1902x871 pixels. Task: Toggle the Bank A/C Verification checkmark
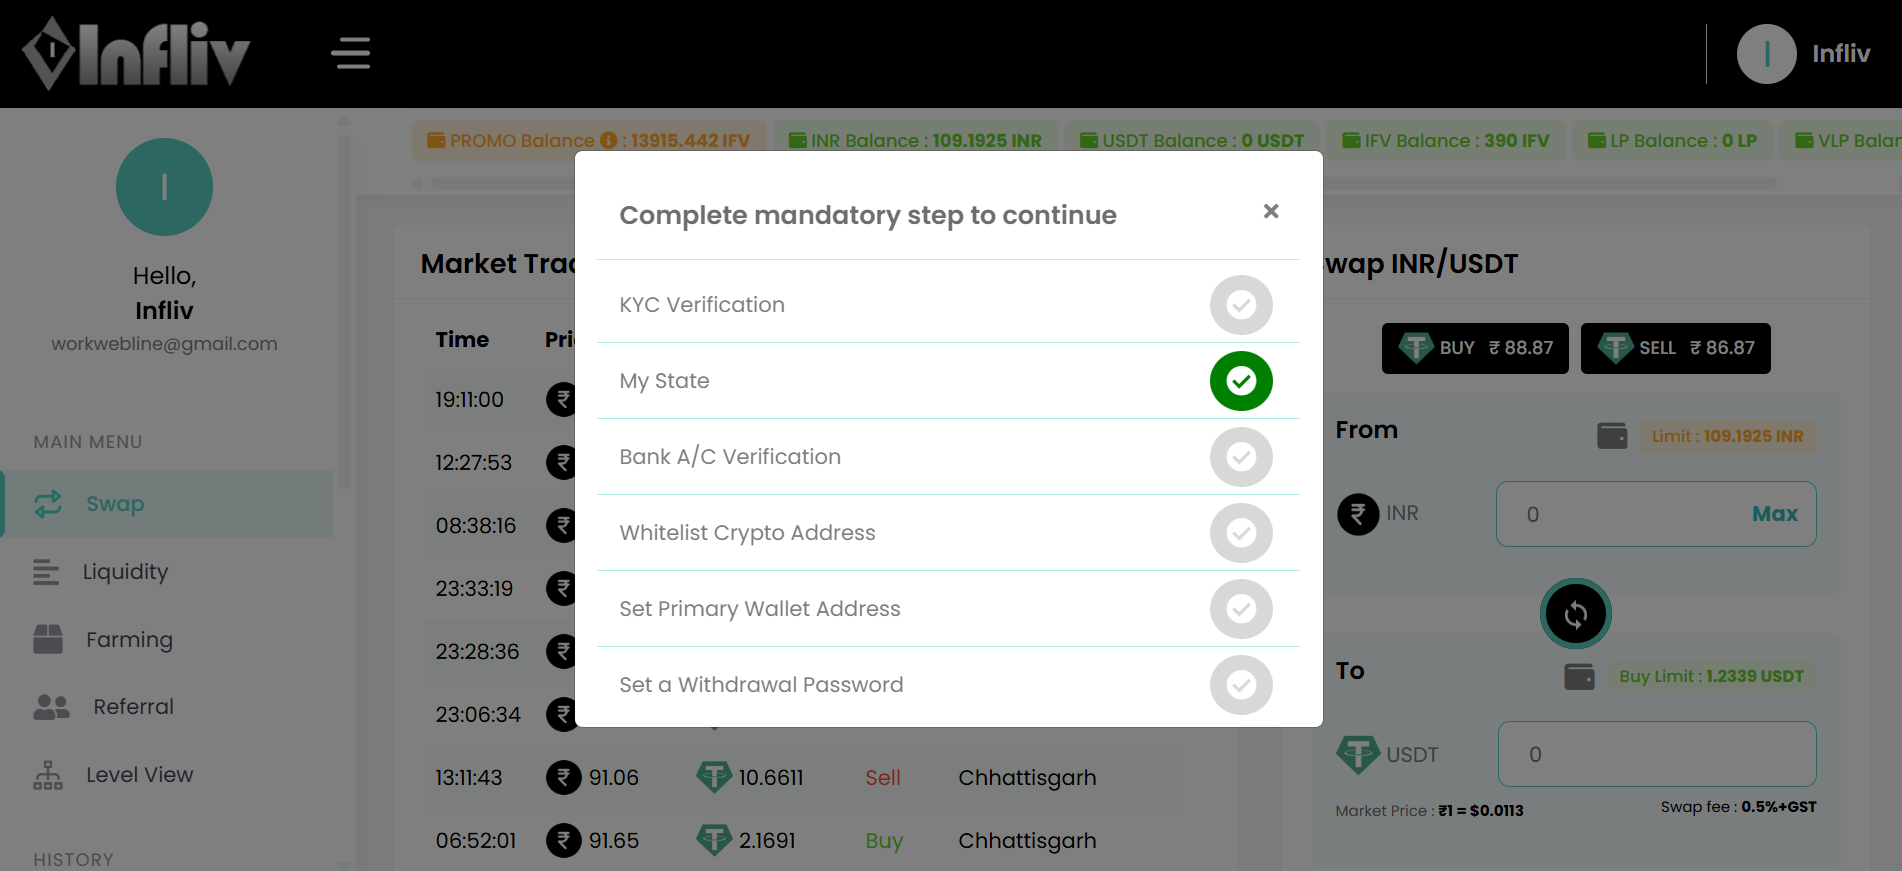pos(1241,457)
